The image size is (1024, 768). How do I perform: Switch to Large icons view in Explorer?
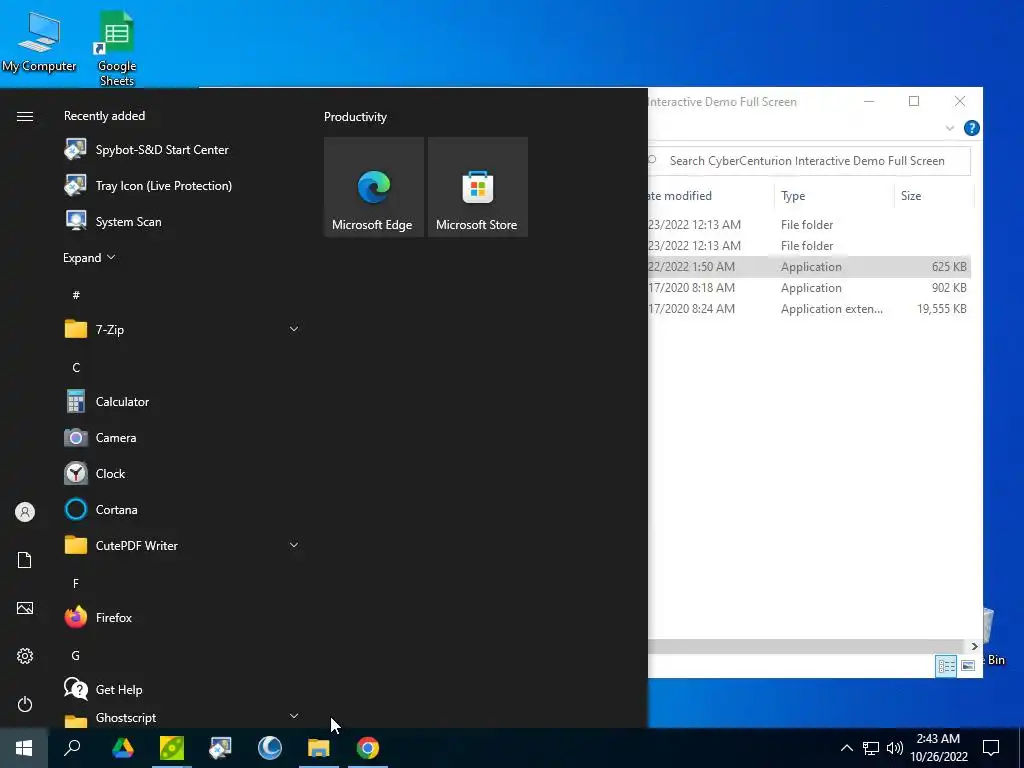pyautogui.click(x=968, y=665)
